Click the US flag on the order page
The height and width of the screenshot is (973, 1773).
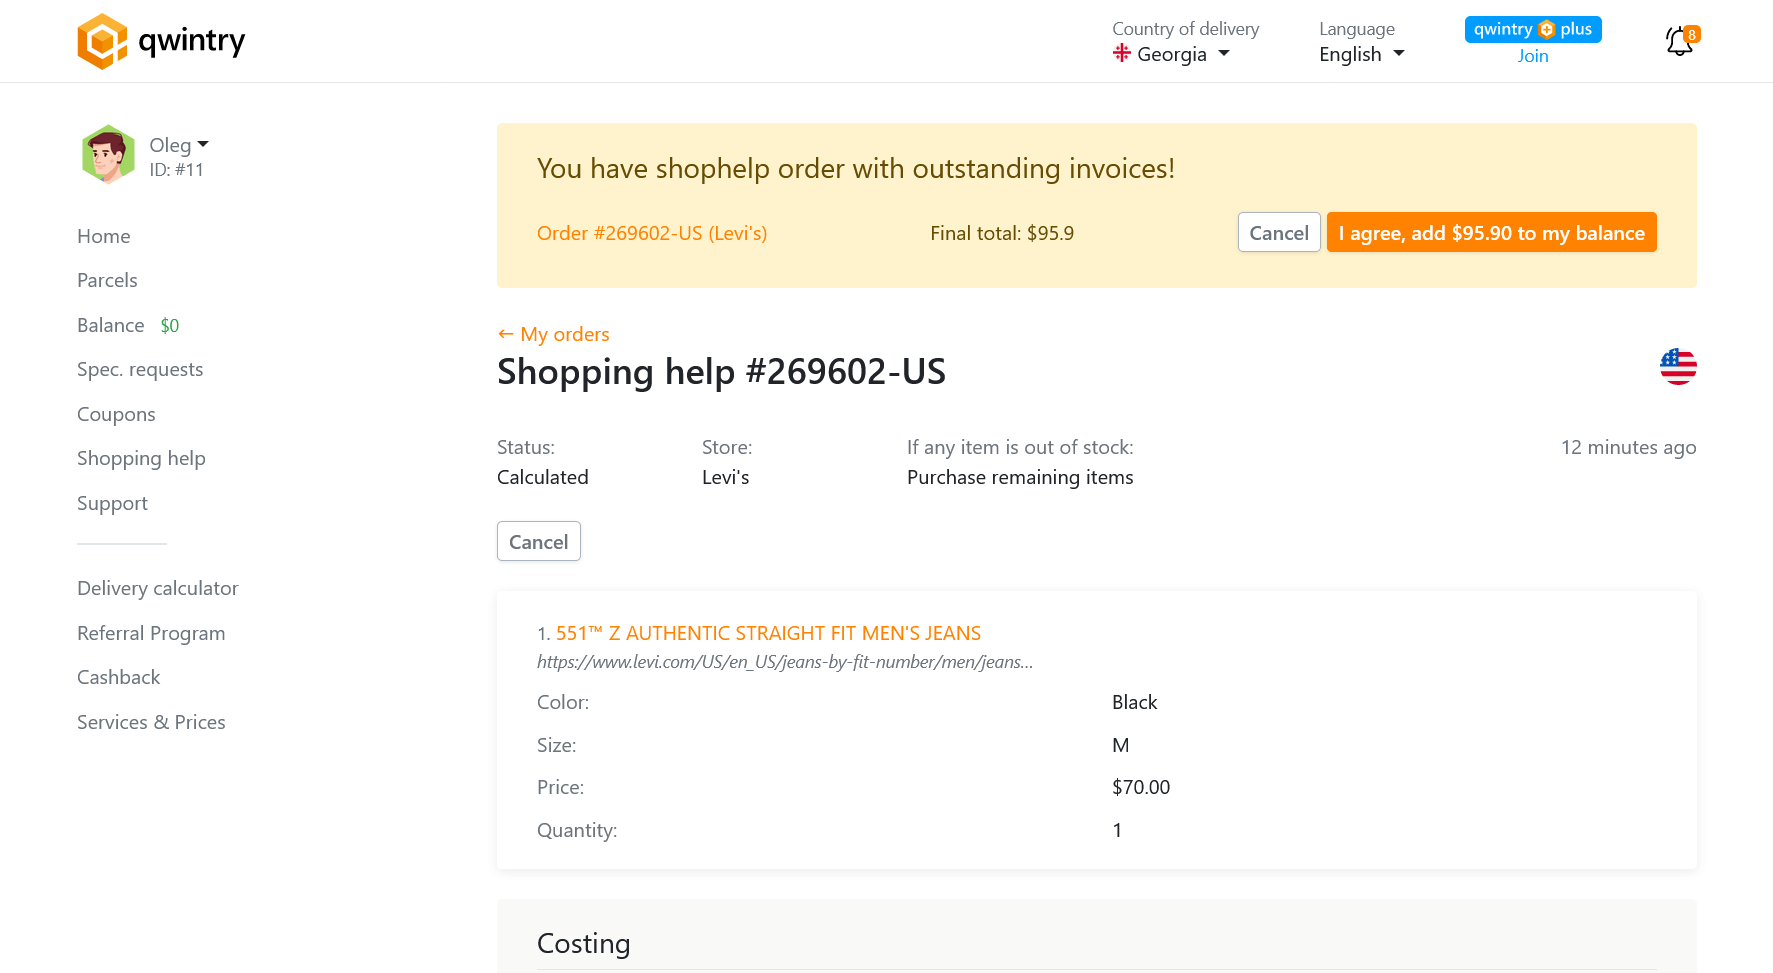click(1677, 367)
